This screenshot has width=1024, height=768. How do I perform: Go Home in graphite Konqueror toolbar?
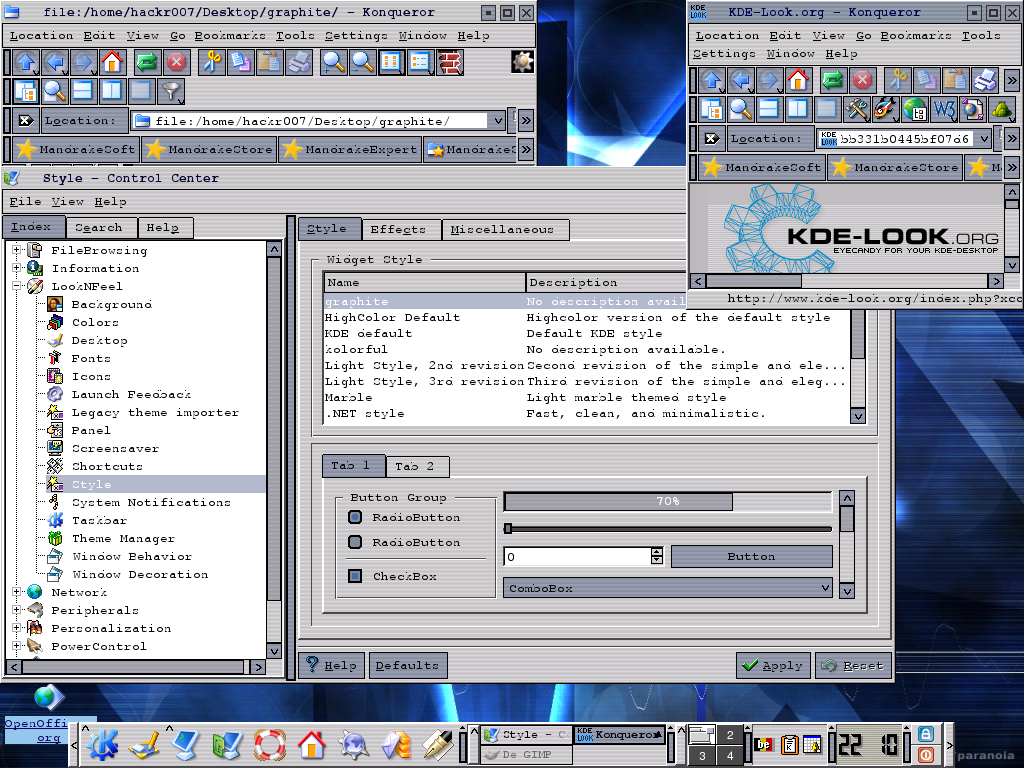pyautogui.click(x=112, y=63)
